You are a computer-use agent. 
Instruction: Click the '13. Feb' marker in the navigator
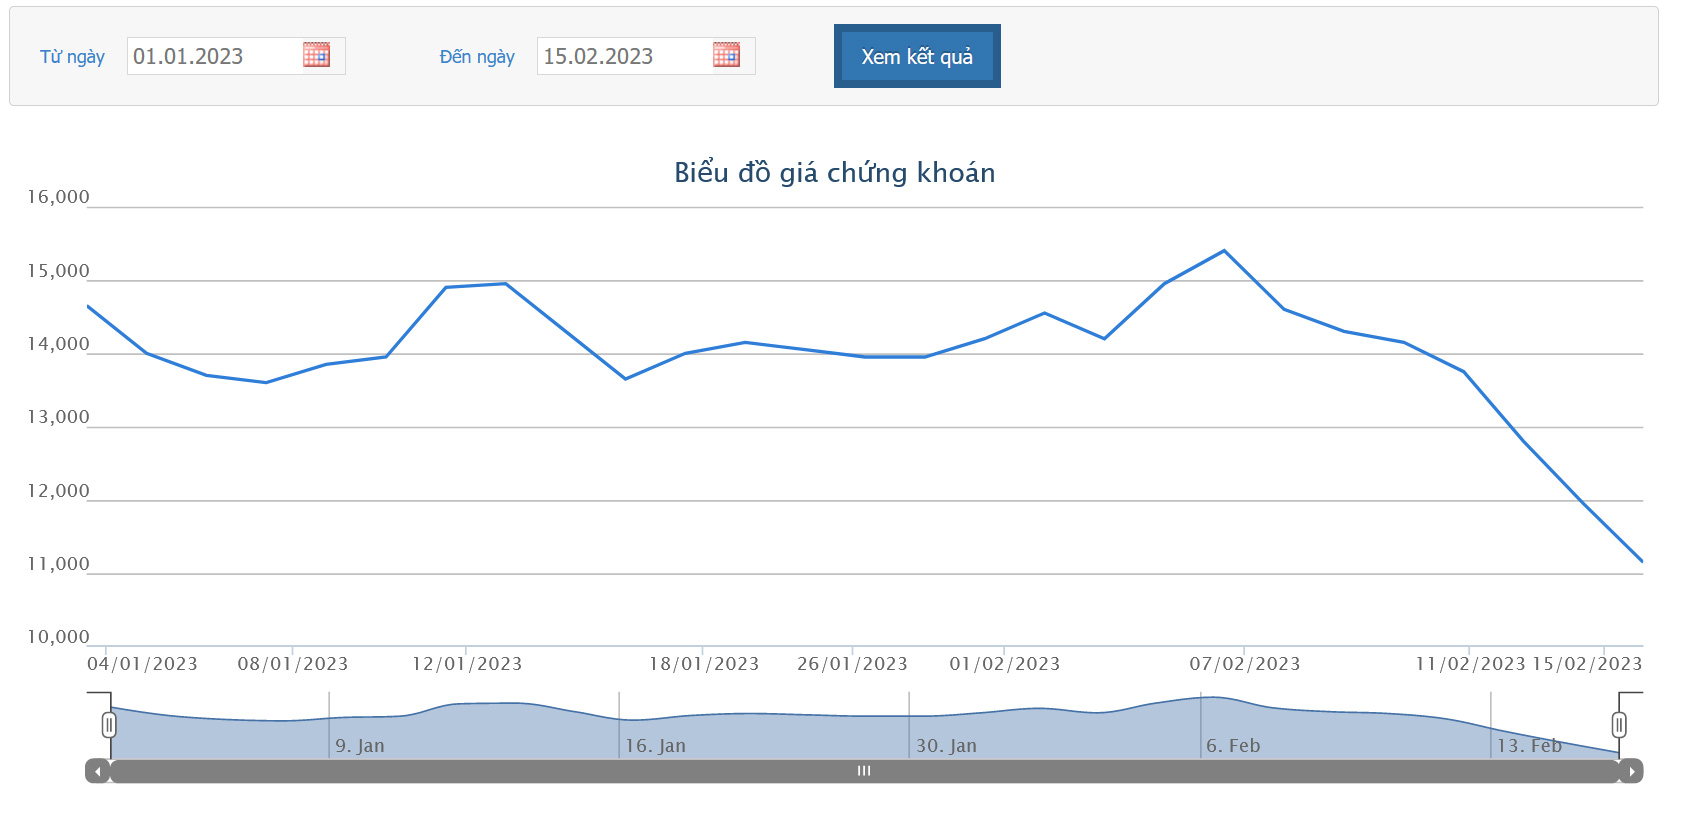coord(1528,746)
